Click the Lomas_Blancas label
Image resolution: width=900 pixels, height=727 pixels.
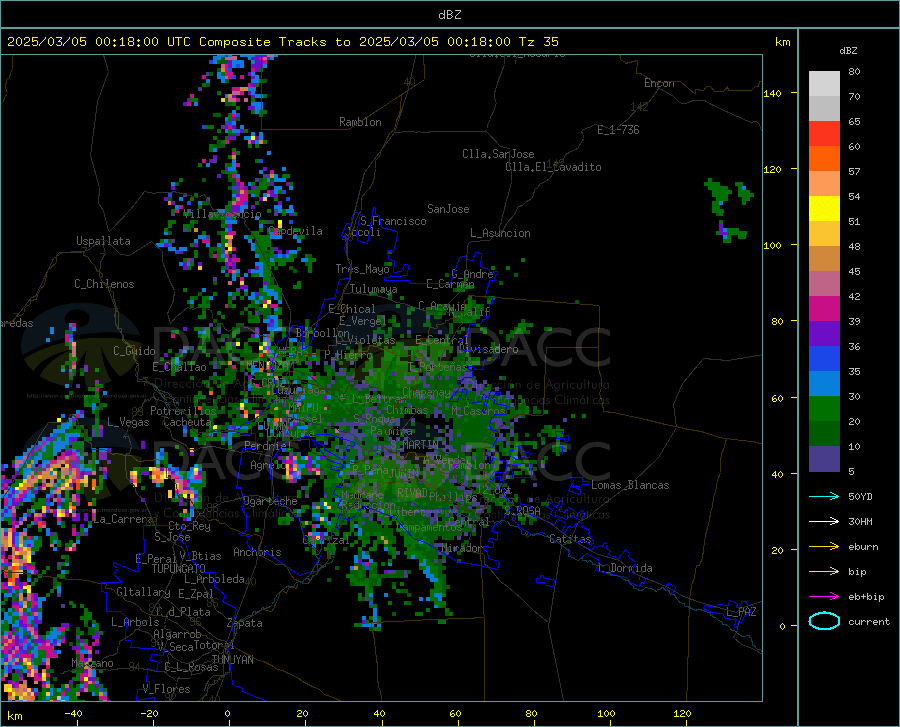[x=630, y=485]
